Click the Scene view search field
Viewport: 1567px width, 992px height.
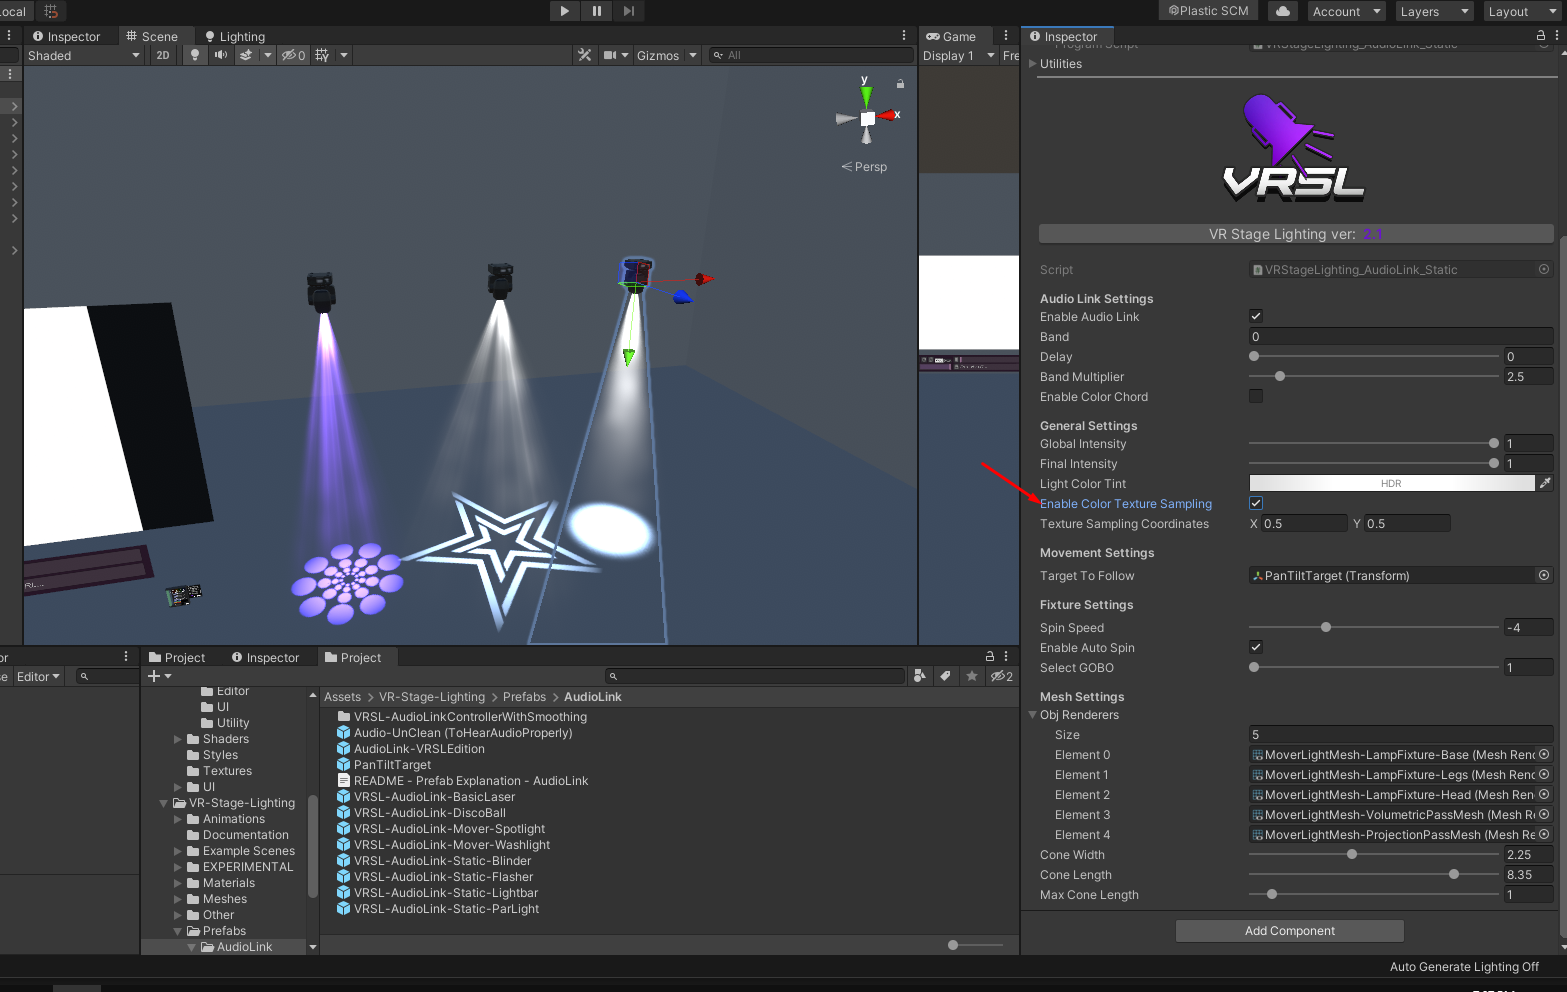pos(810,55)
